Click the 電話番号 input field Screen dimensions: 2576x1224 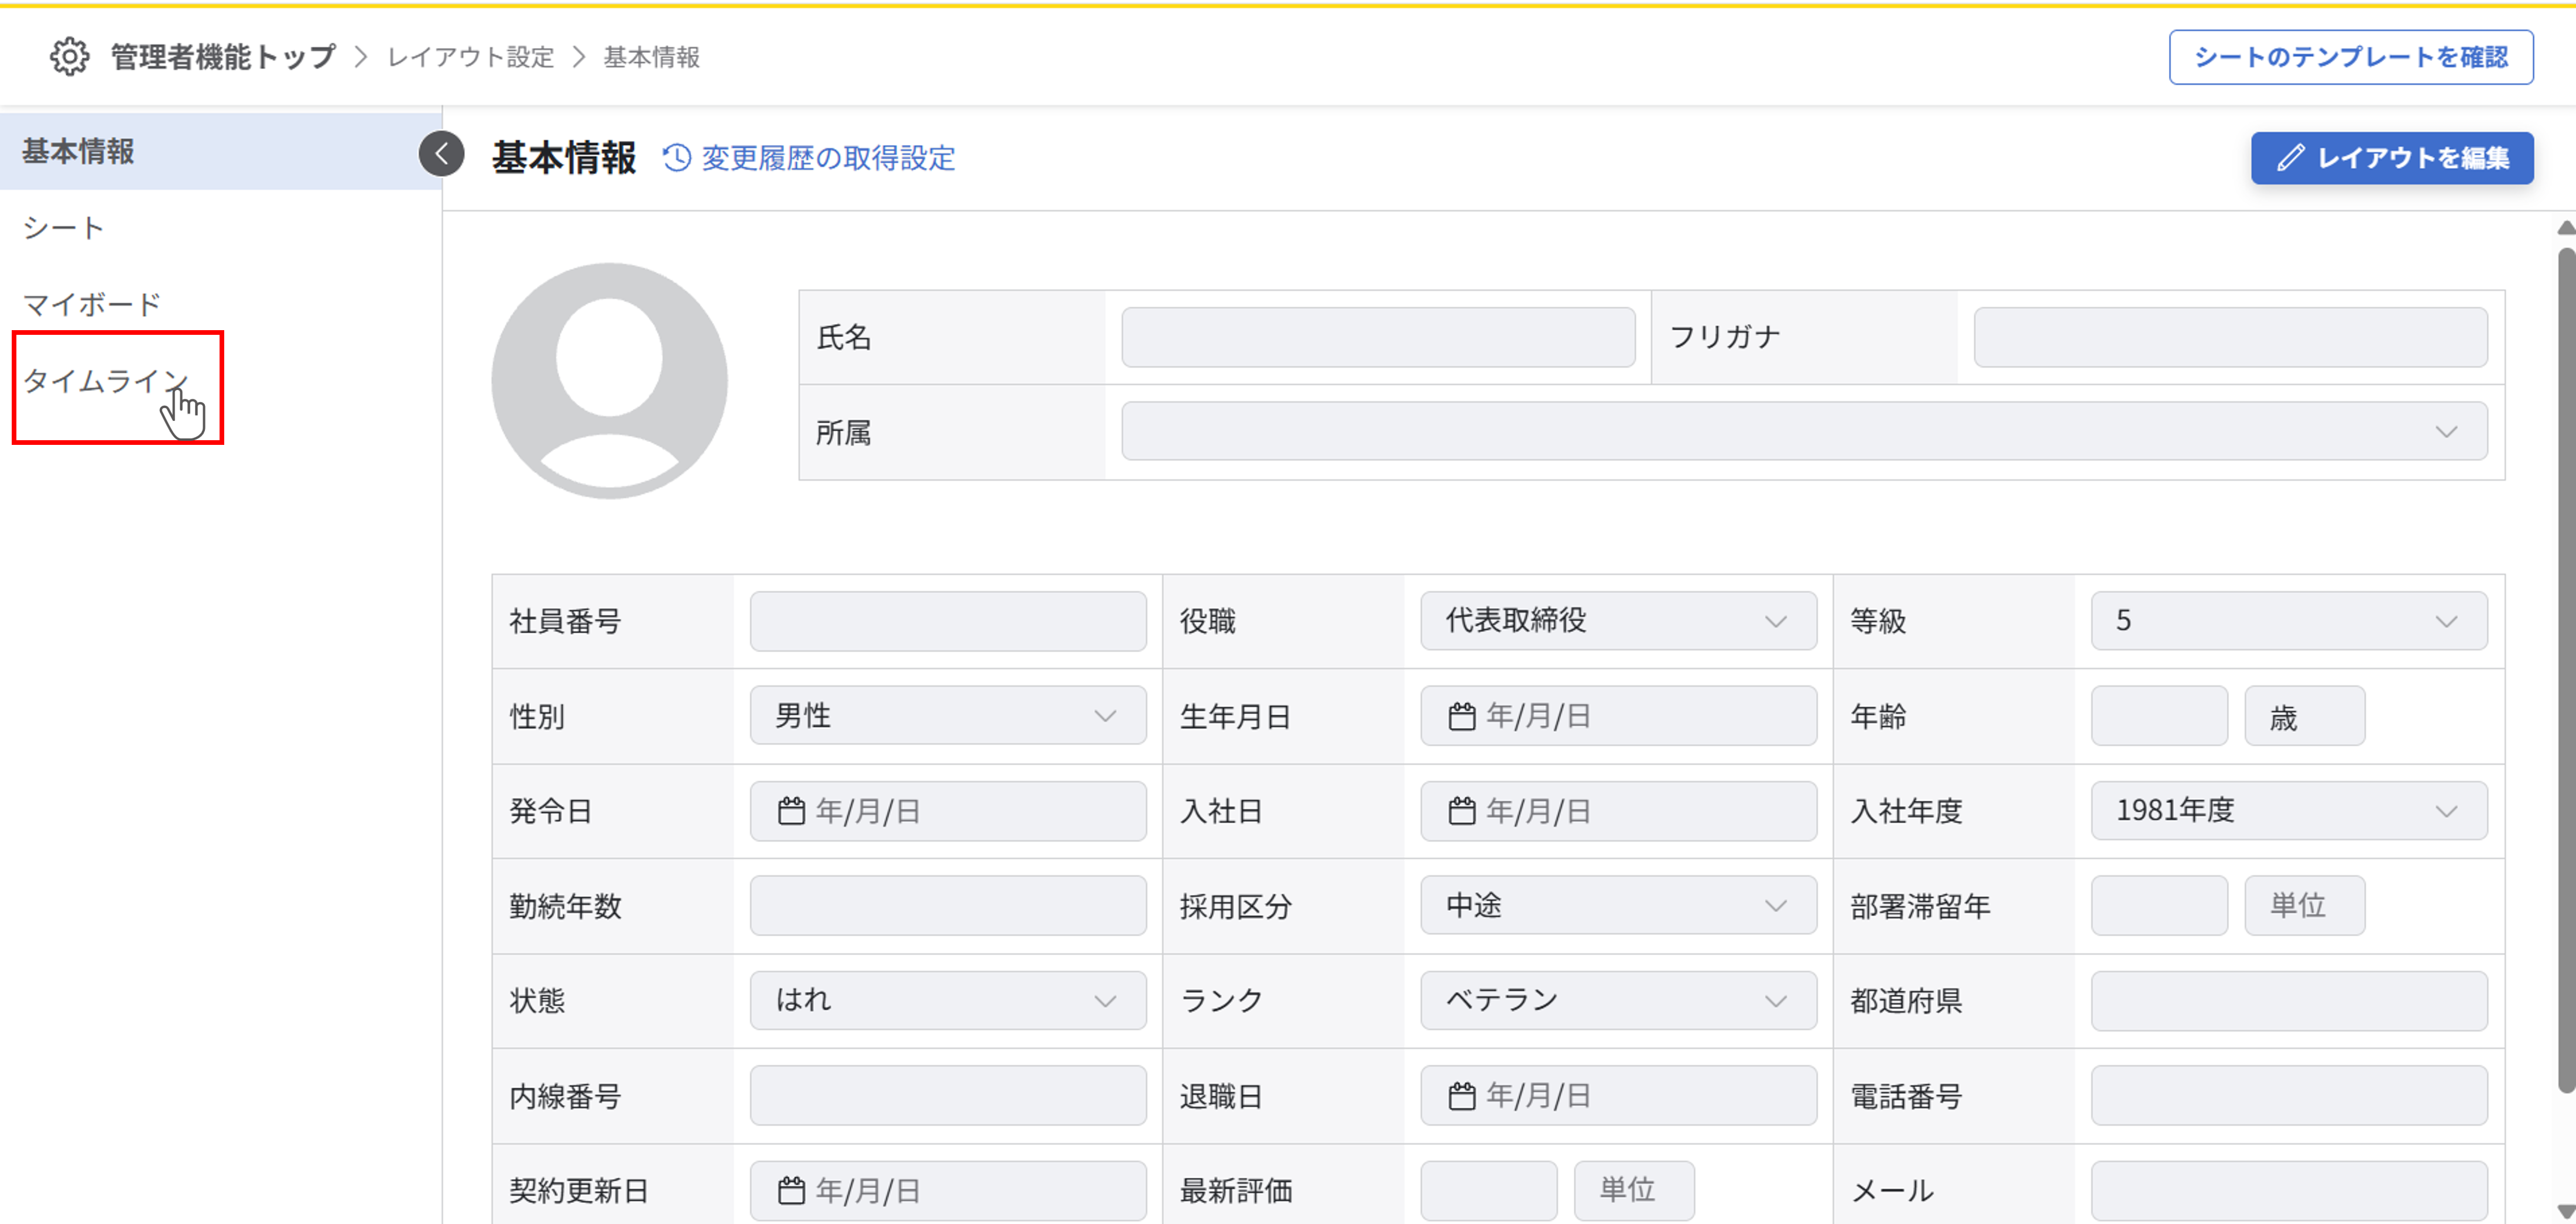click(x=2289, y=1096)
